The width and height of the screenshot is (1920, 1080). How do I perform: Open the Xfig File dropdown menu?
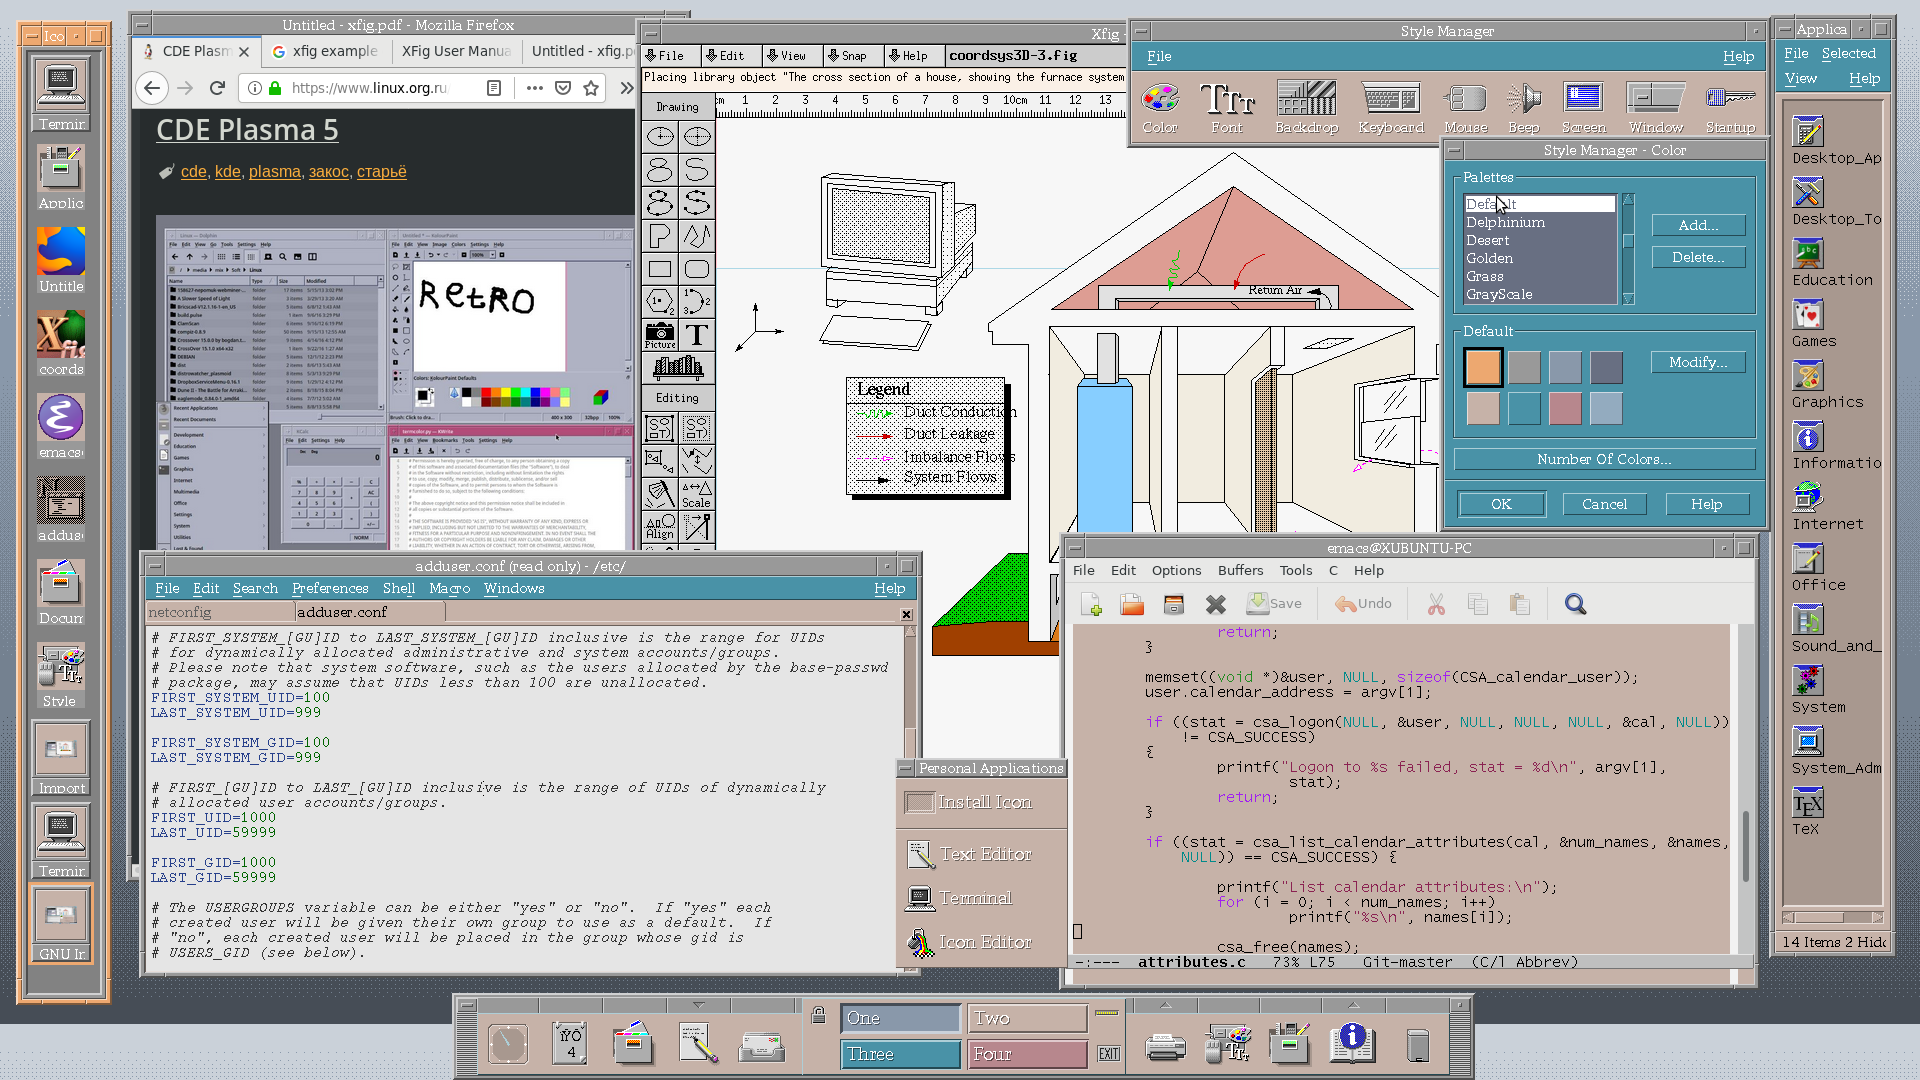pos(665,56)
